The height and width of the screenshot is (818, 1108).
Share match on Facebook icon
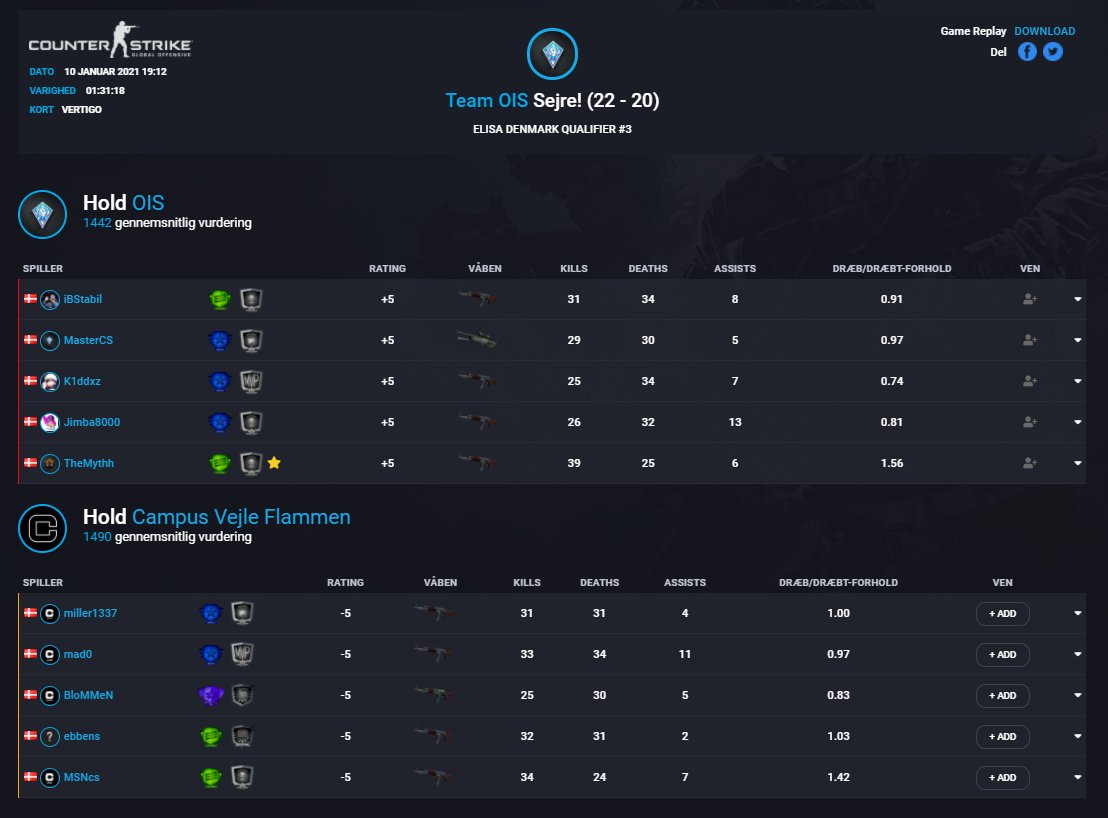[x=1027, y=52]
